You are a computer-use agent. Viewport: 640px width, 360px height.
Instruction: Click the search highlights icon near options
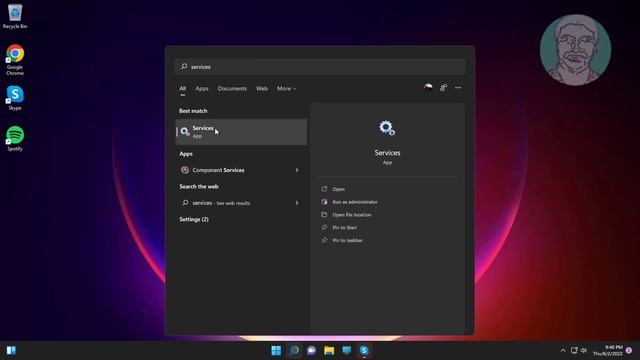point(428,87)
